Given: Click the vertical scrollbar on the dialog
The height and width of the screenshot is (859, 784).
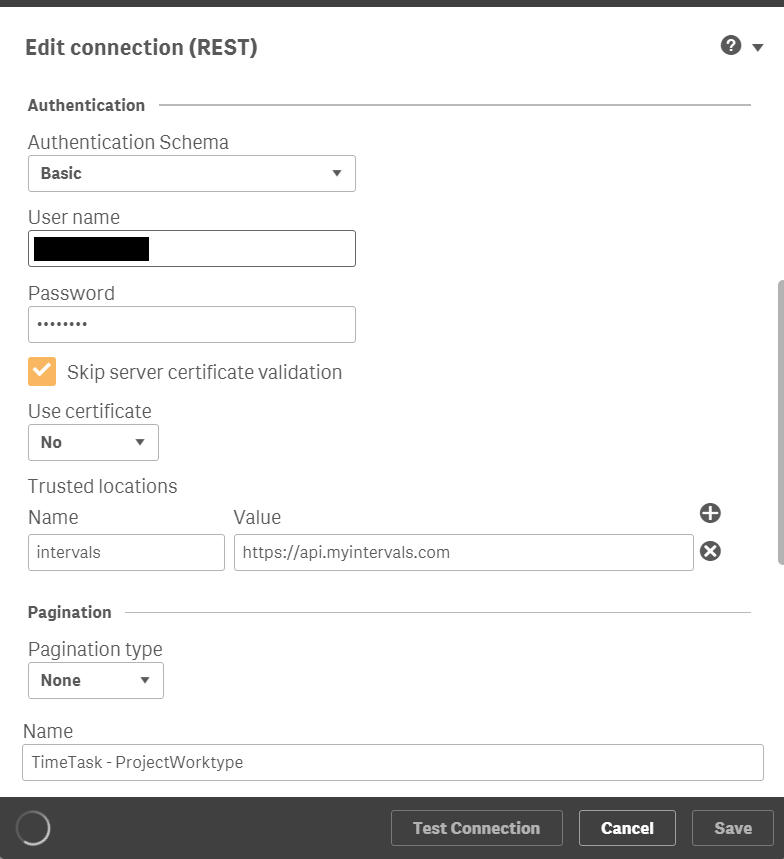Looking at the screenshot, I should (x=779, y=420).
